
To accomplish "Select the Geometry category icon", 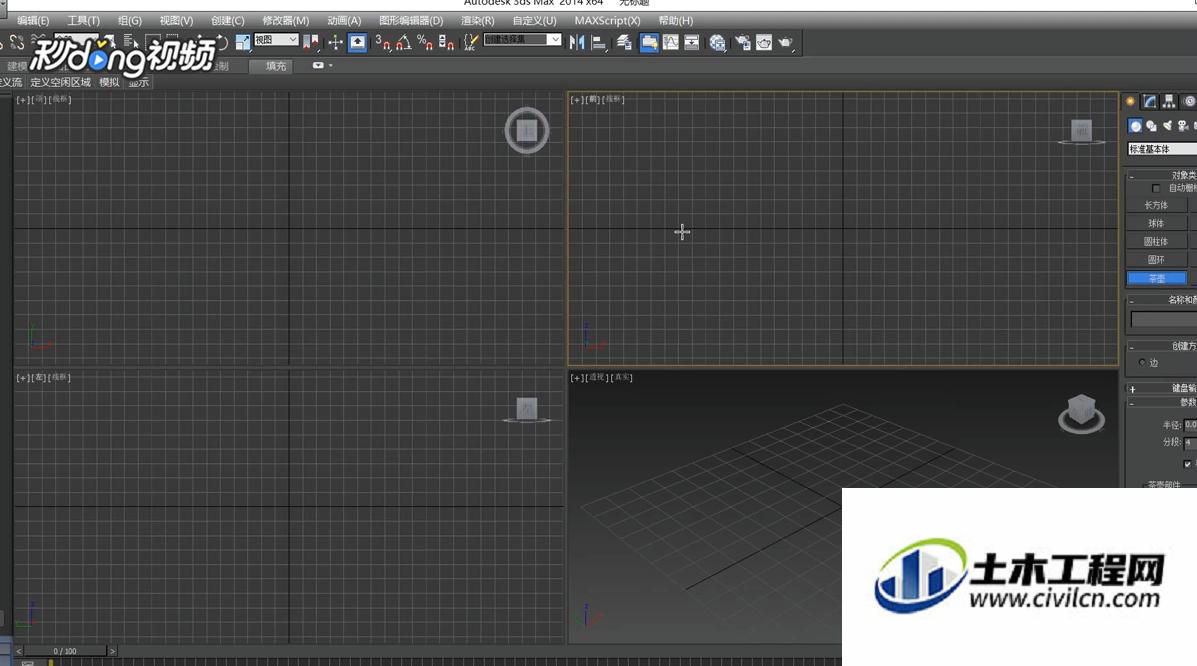I will click(1135, 126).
